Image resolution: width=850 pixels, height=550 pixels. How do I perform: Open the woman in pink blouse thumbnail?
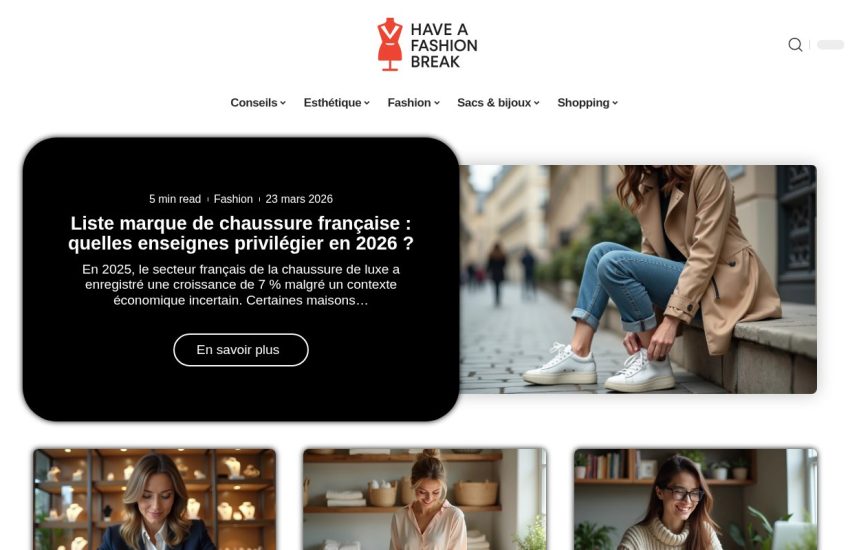(x=425, y=499)
